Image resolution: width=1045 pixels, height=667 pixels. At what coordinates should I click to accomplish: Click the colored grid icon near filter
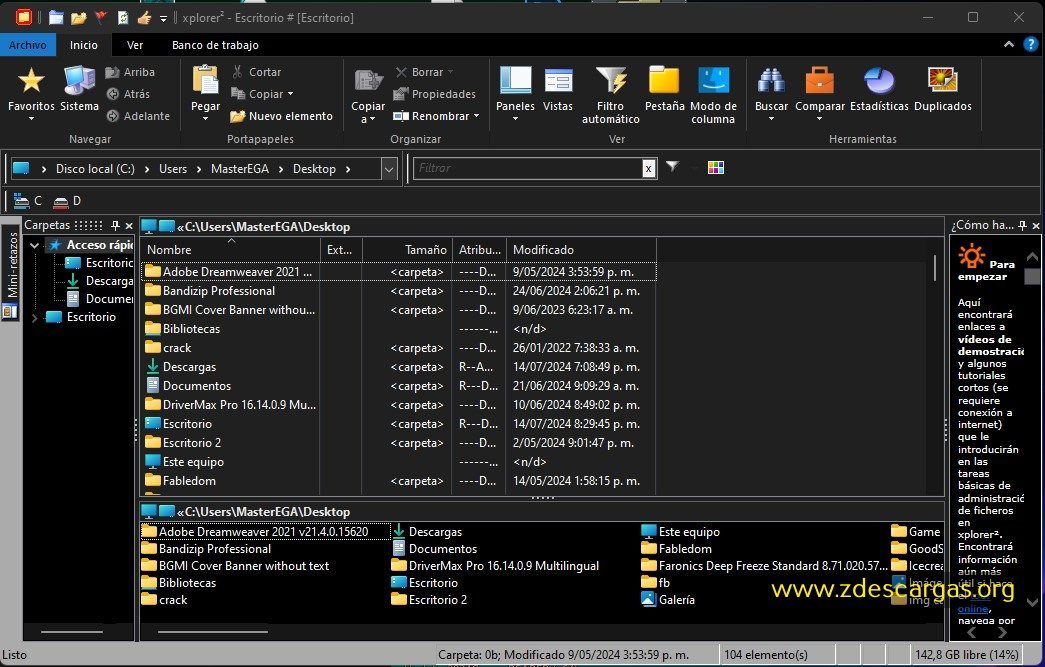coord(716,167)
